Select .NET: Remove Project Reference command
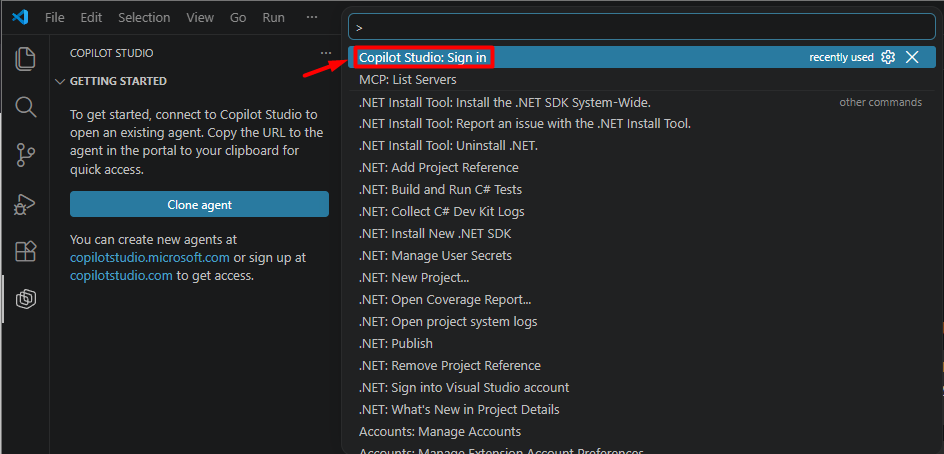 642,365
